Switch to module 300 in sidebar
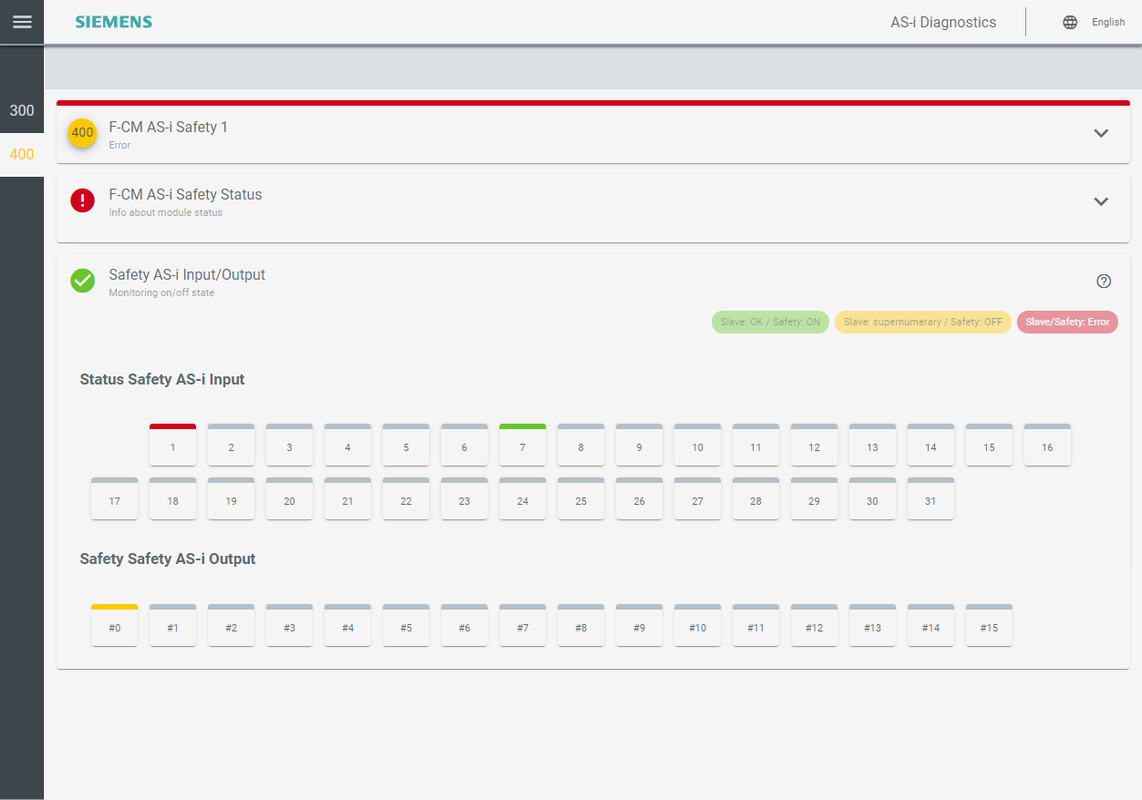1142x800 pixels. click(x=22, y=111)
